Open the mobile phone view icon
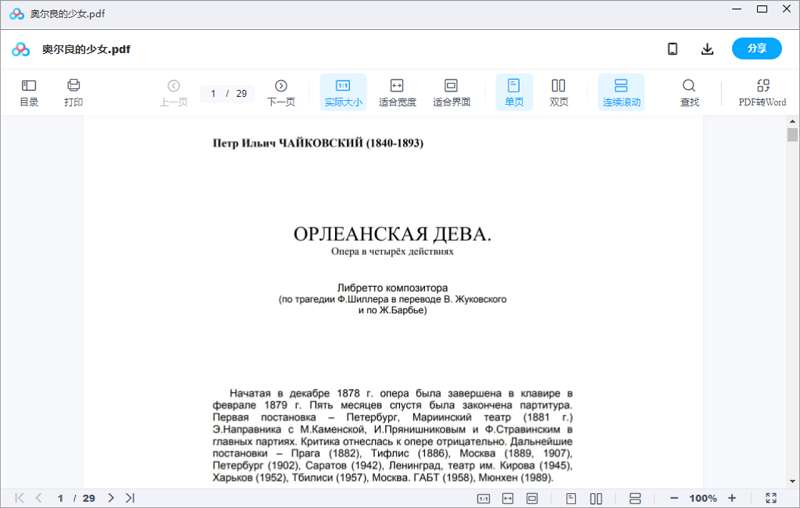The width and height of the screenshot is (800, 508). click(x=673, y=49)
